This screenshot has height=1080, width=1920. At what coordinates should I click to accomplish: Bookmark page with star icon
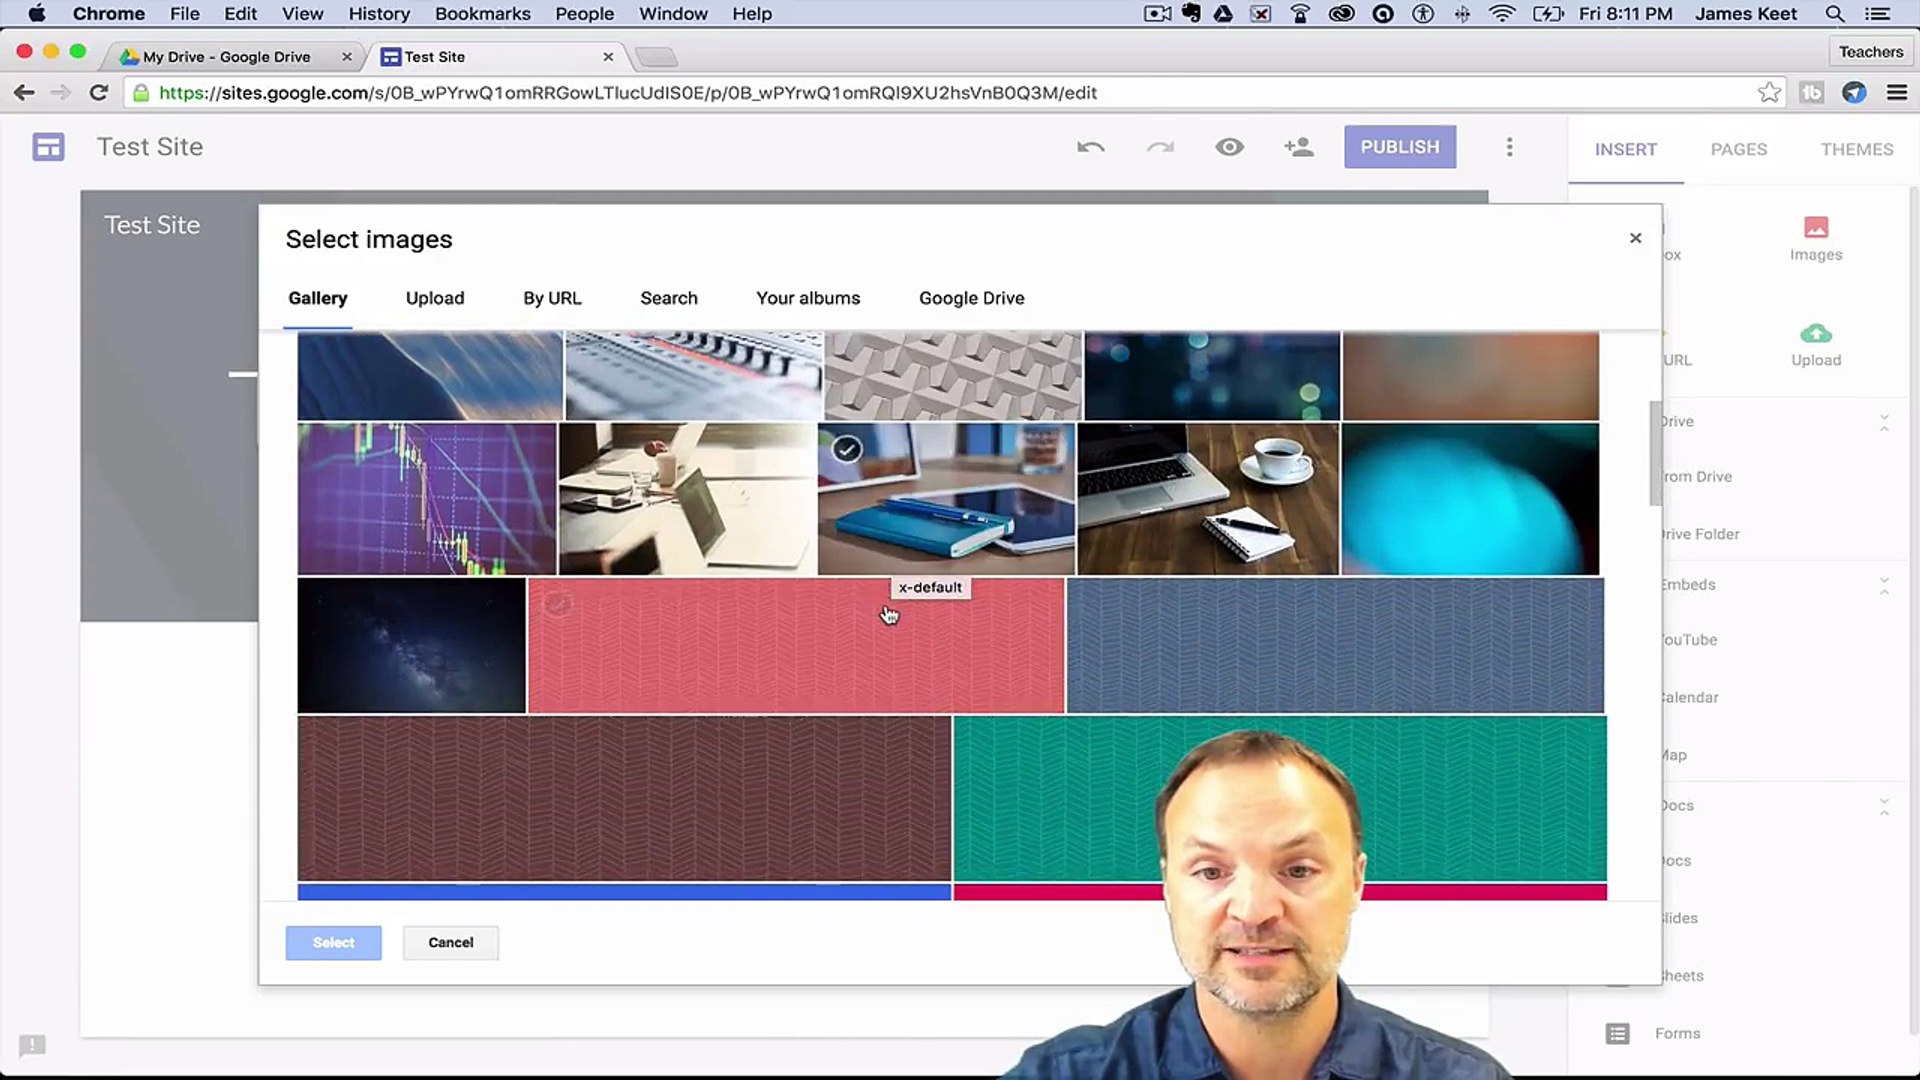pos(1768,93)
